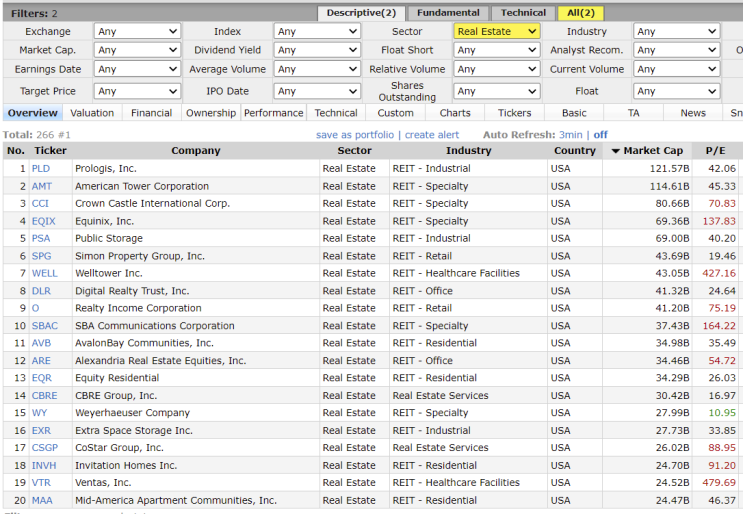Open the DLR ticker link
The width and height of the screenshot is (743, 514).
tap(41, 291)
